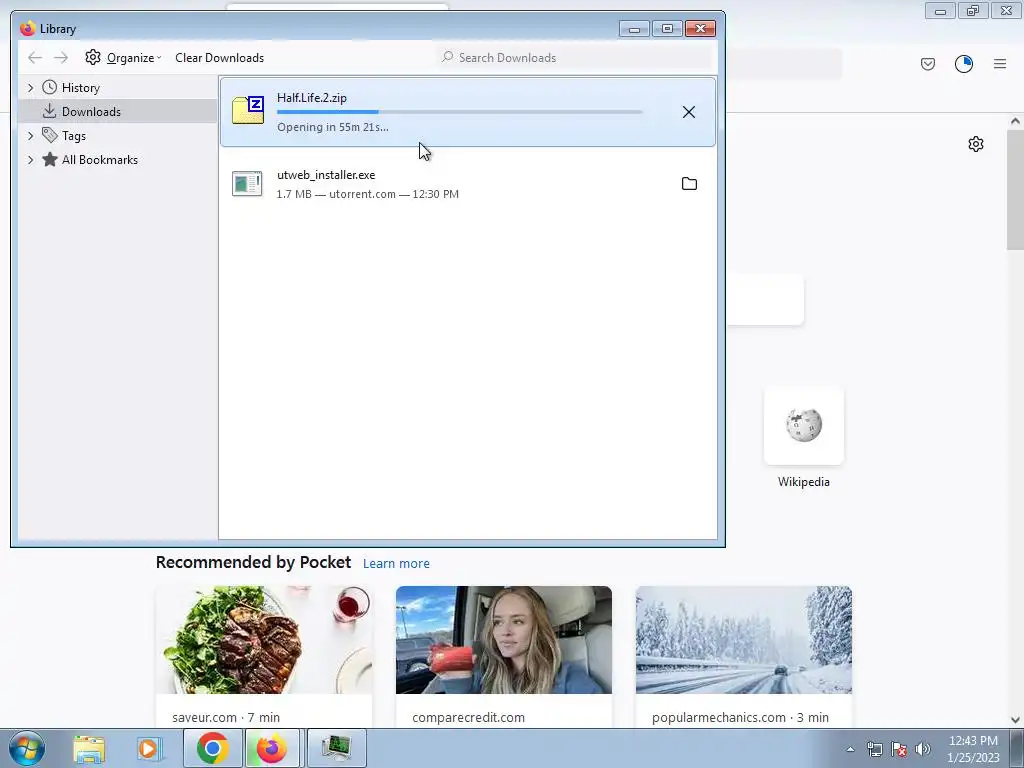Click Firefox taskbar button
Viewport: 1024px width, 768px height.
[272, 748]
